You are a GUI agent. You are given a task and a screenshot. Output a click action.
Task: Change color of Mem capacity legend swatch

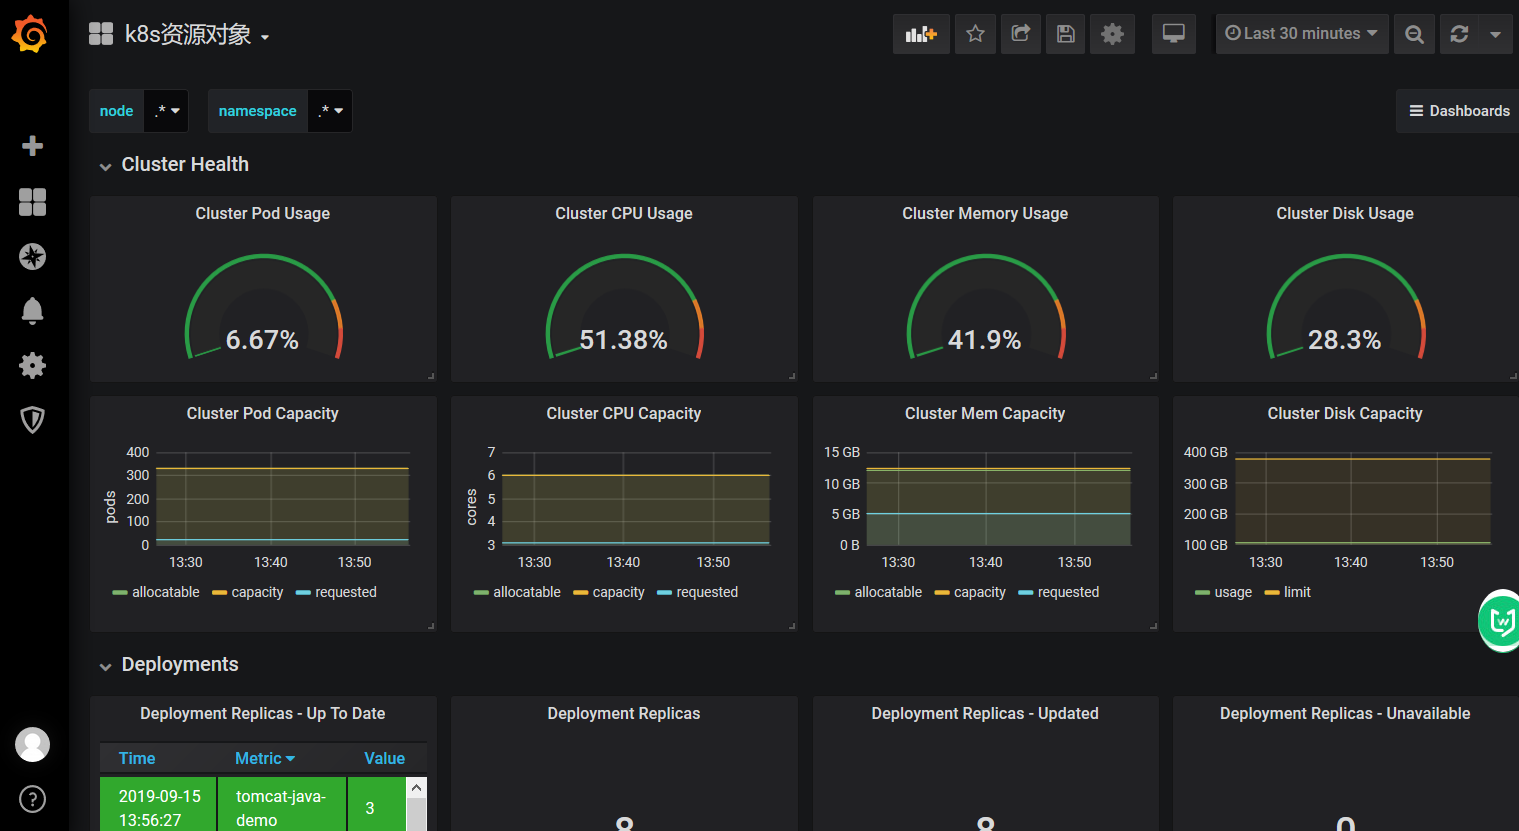942,593
